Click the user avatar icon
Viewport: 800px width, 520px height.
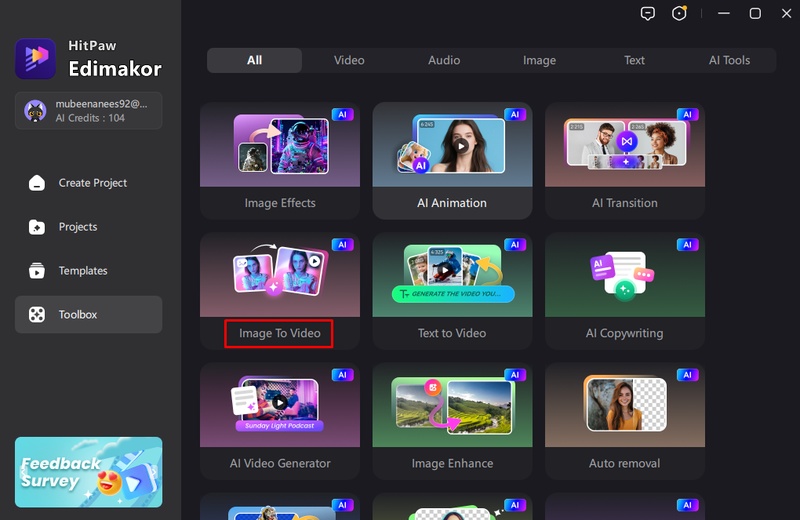pyautogui.click(x=35, y=111)
